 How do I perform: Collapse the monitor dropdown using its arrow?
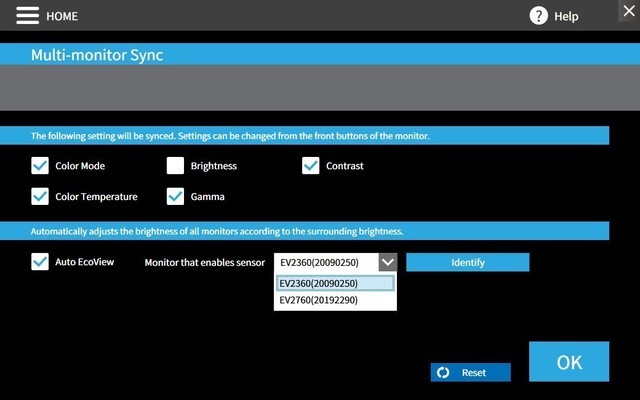[388, 262]
